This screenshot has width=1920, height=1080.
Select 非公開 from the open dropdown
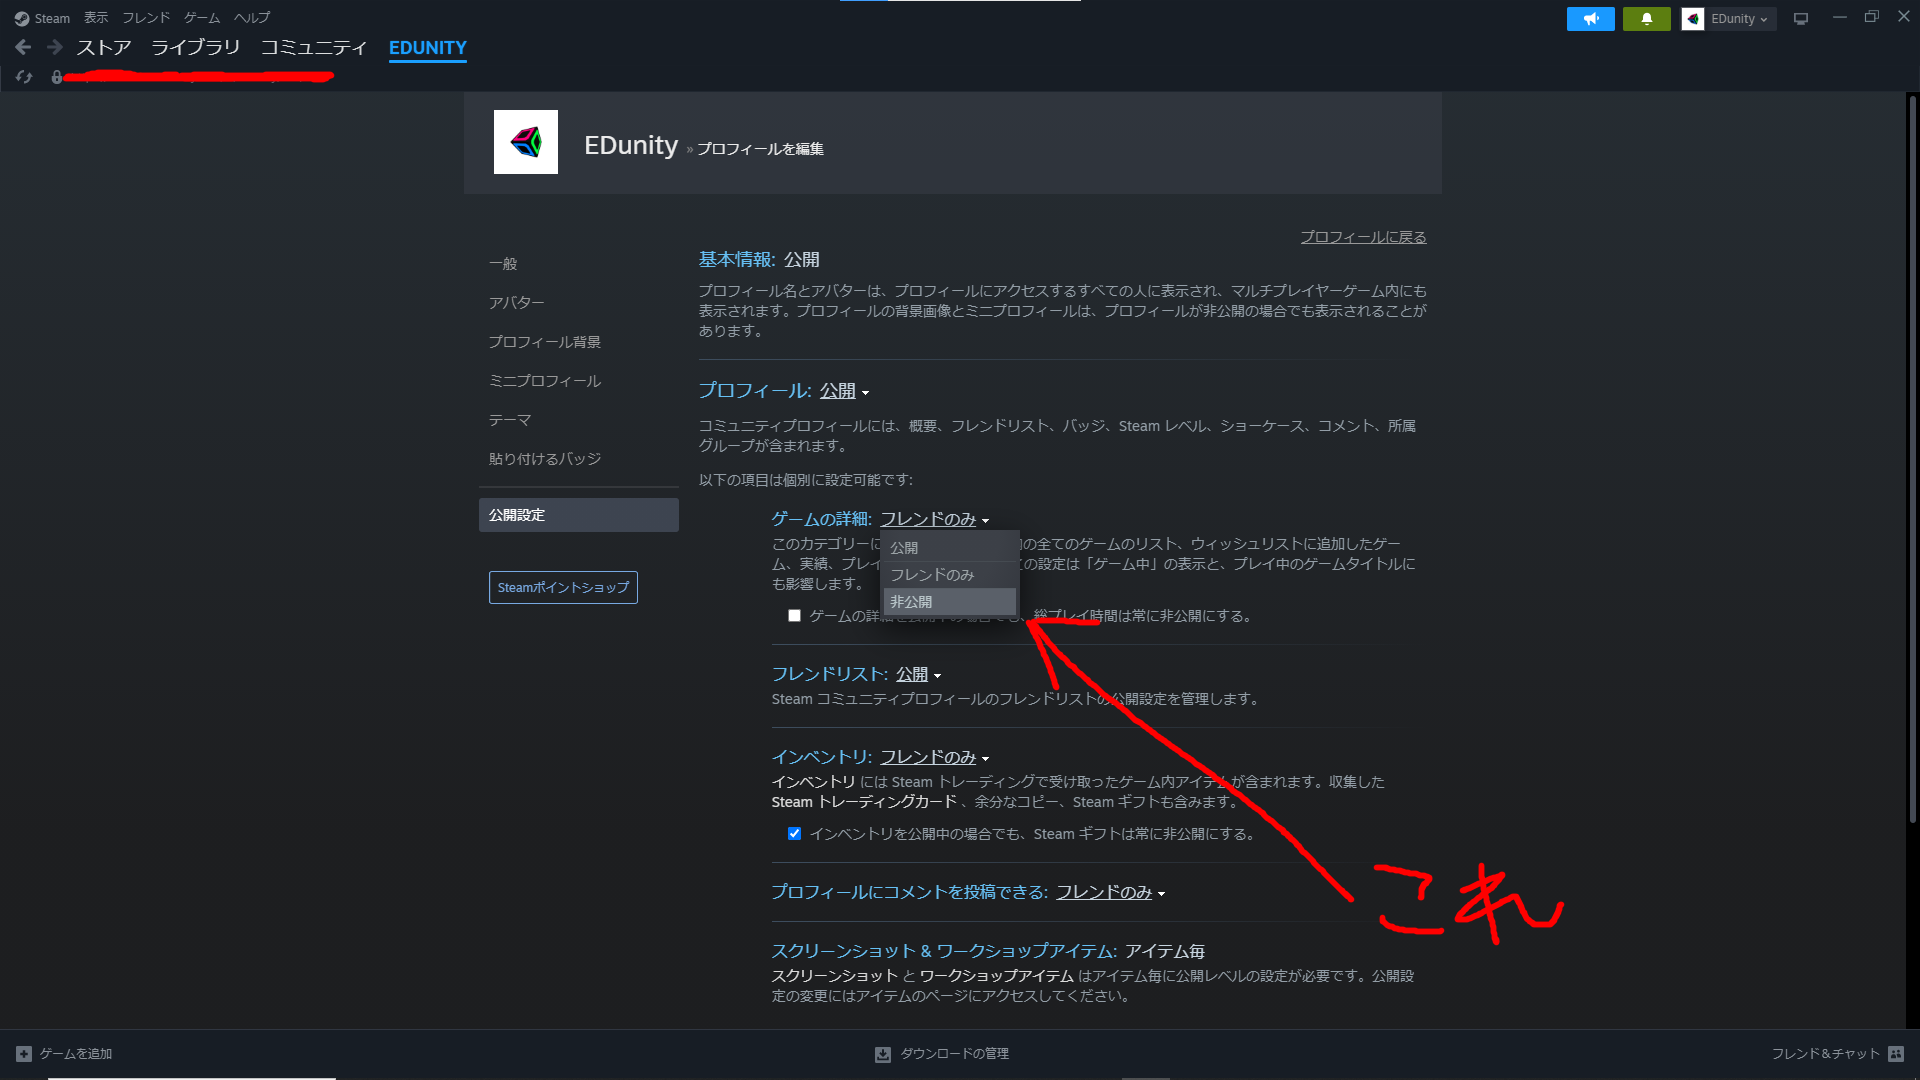pos(910,601)
